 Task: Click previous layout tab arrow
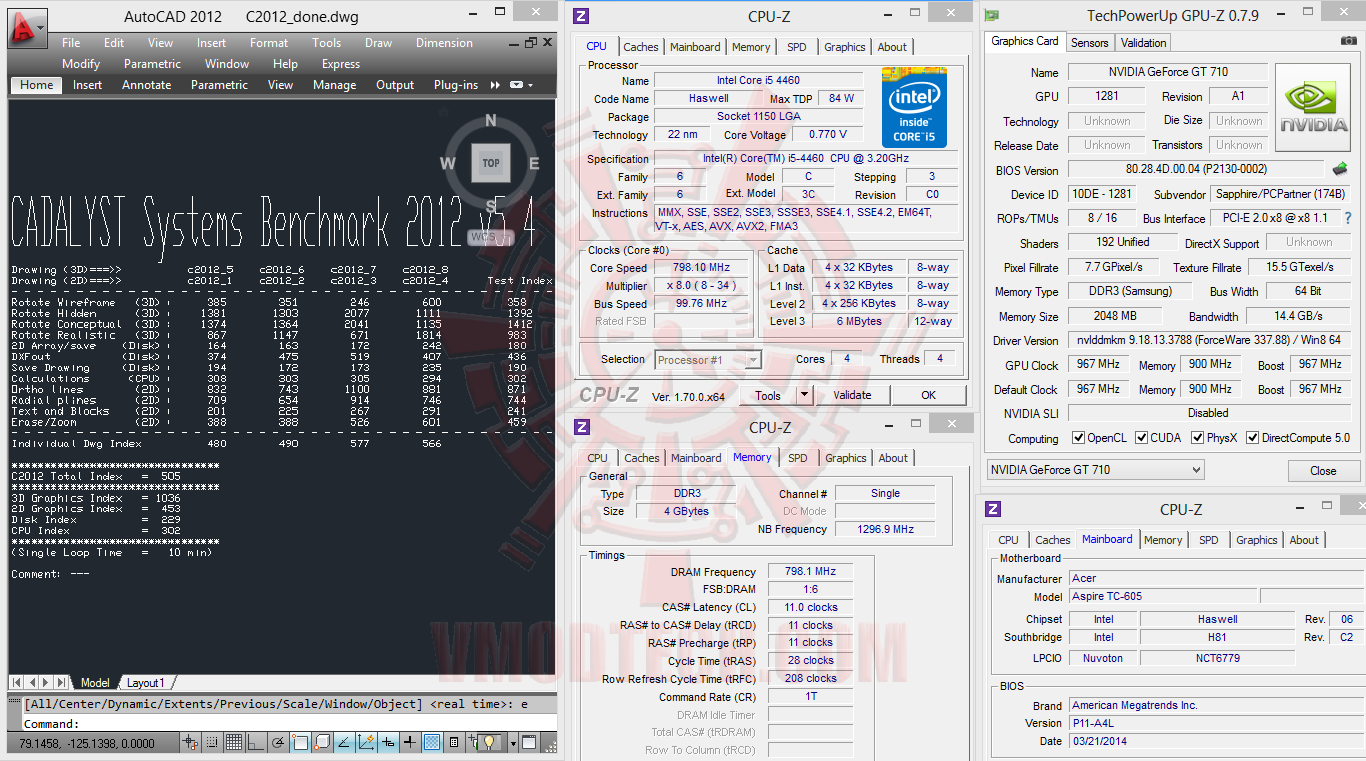(31, 682)
